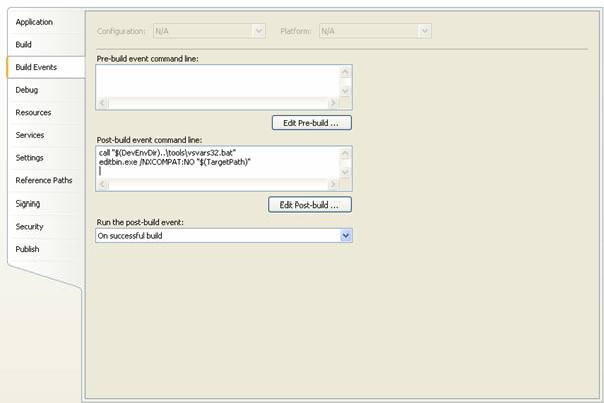Image resolution: width=604 pixels, height=403 pixels.
Task: Open the Settings tab
Action: (29, 158)
